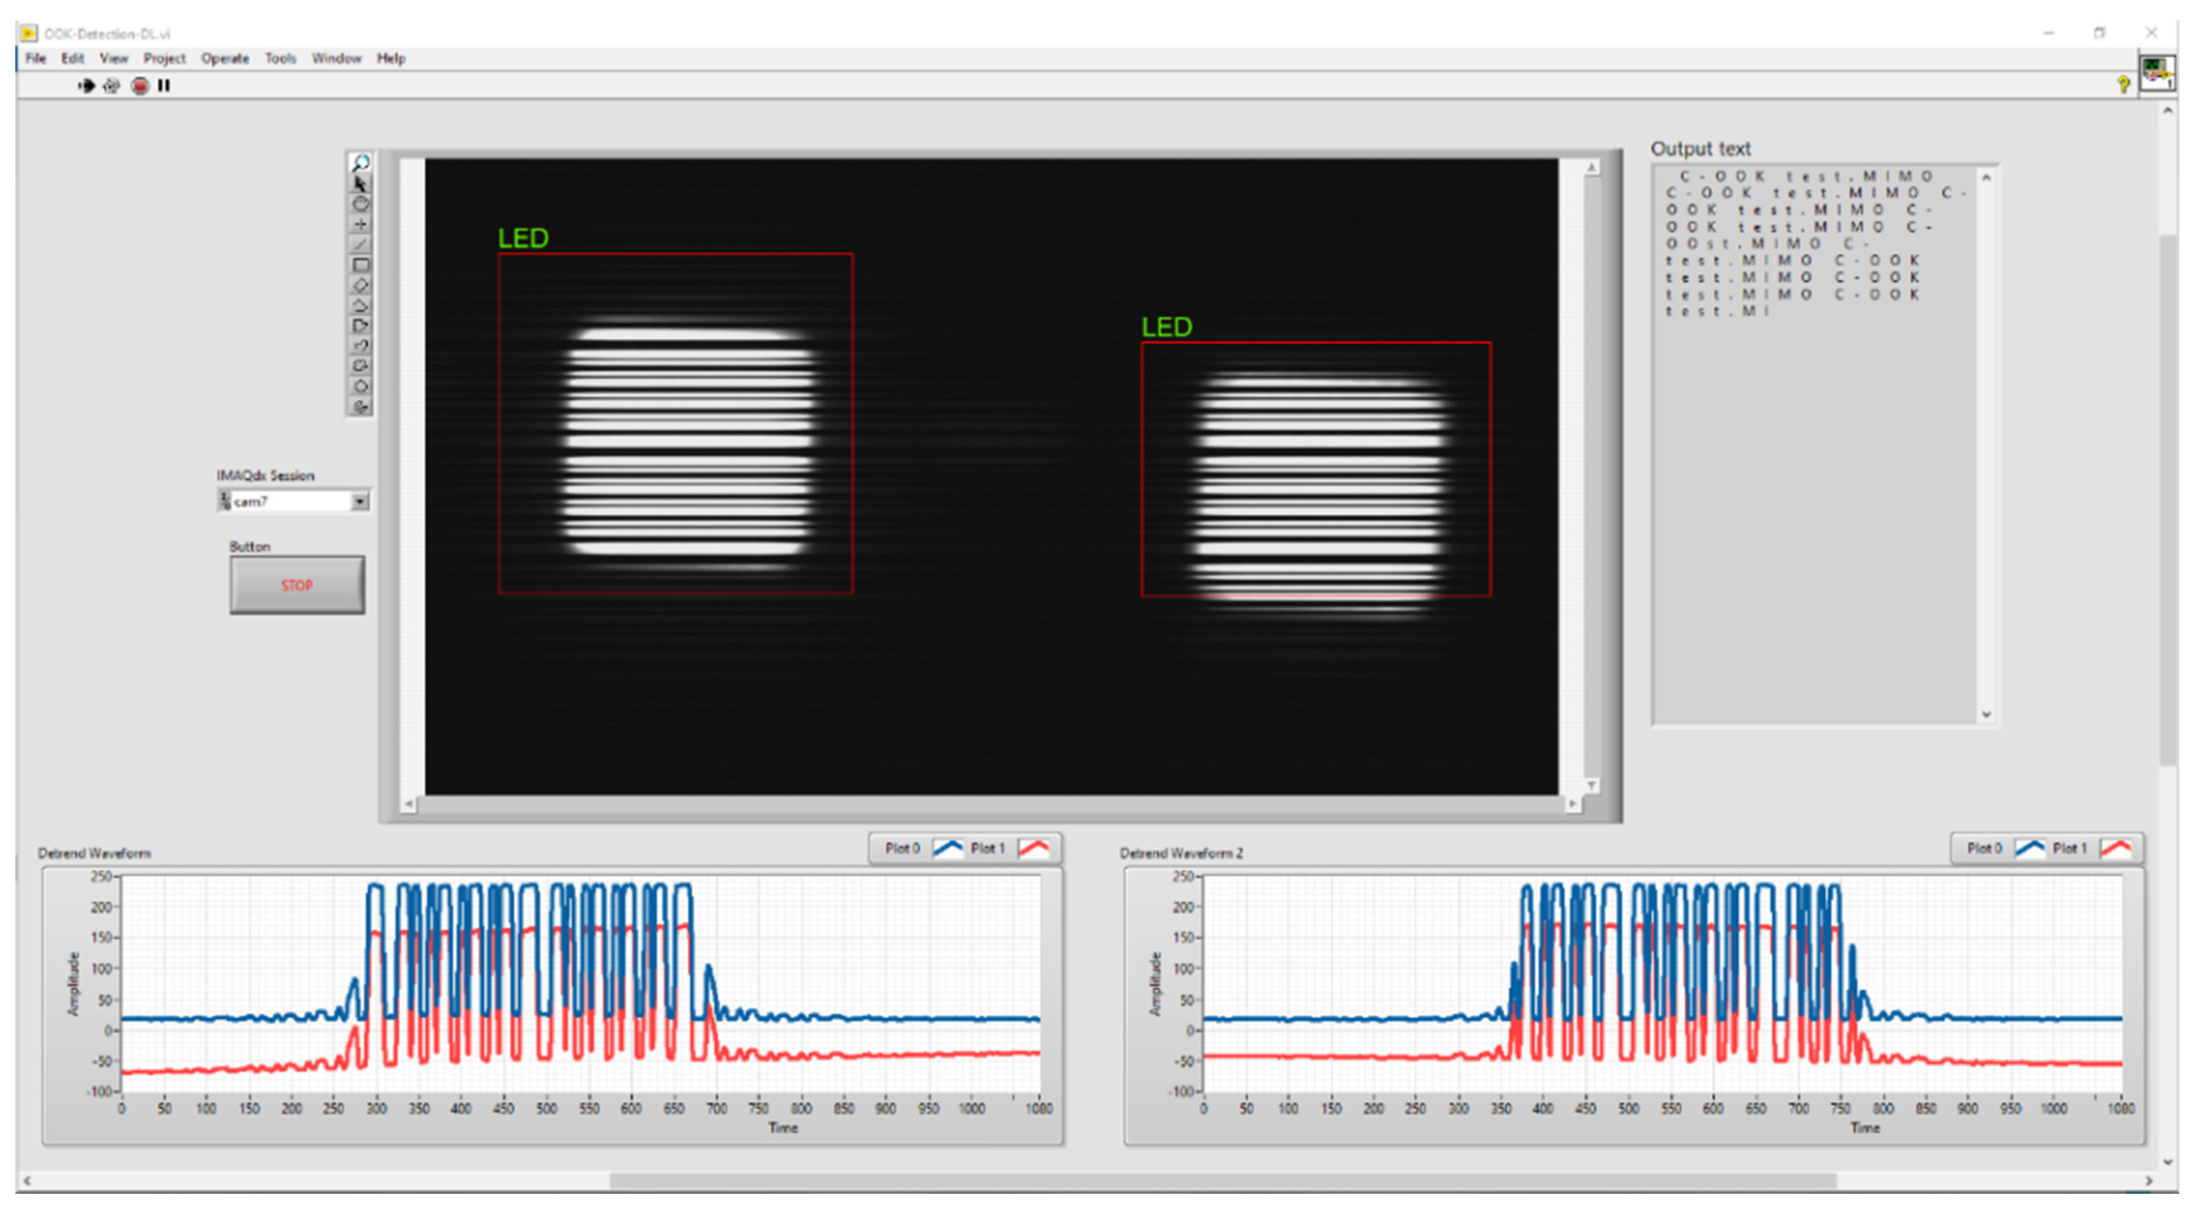Click Plot 1 red line swatch, Detrend Waveform
Image resolution: width=2196 pixels, height=1206 pixels.
1034,849
